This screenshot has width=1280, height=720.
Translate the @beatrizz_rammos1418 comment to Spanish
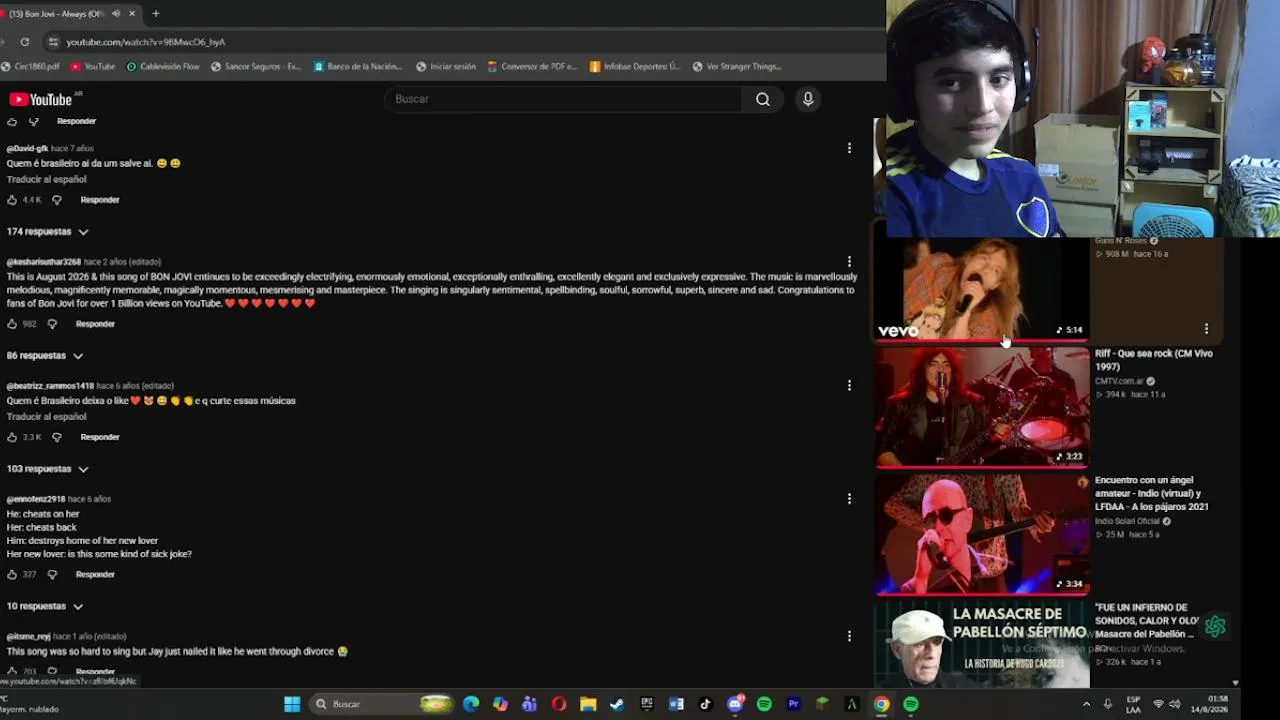(x=47, y=417)
